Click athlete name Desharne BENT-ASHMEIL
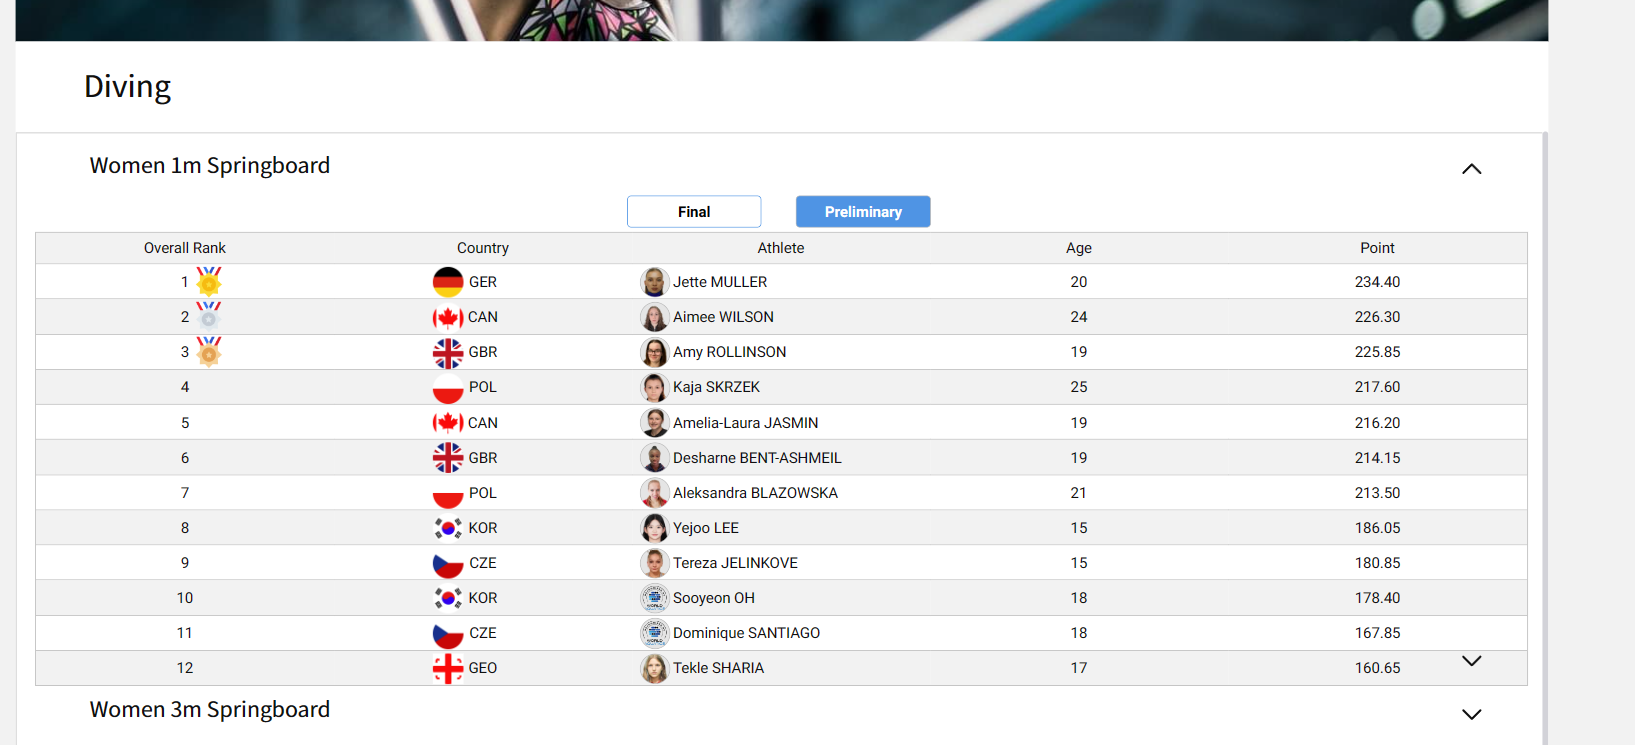Viewport: 1635px width, 745px height. point(757,458)
